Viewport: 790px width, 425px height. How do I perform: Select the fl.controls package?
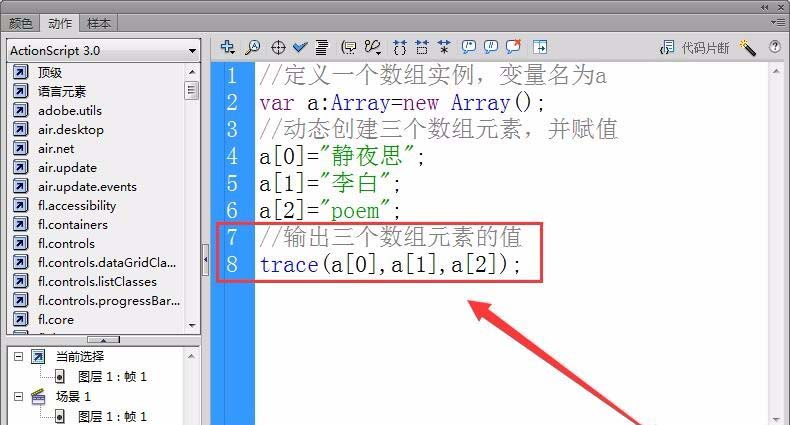pos(66,244)
